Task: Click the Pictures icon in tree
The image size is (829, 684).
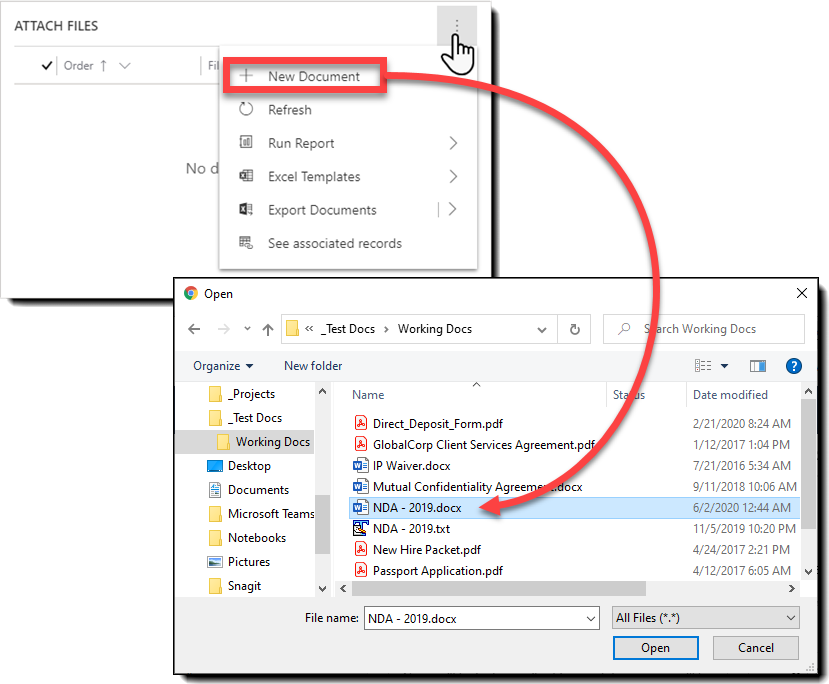Action: (215, 562)
